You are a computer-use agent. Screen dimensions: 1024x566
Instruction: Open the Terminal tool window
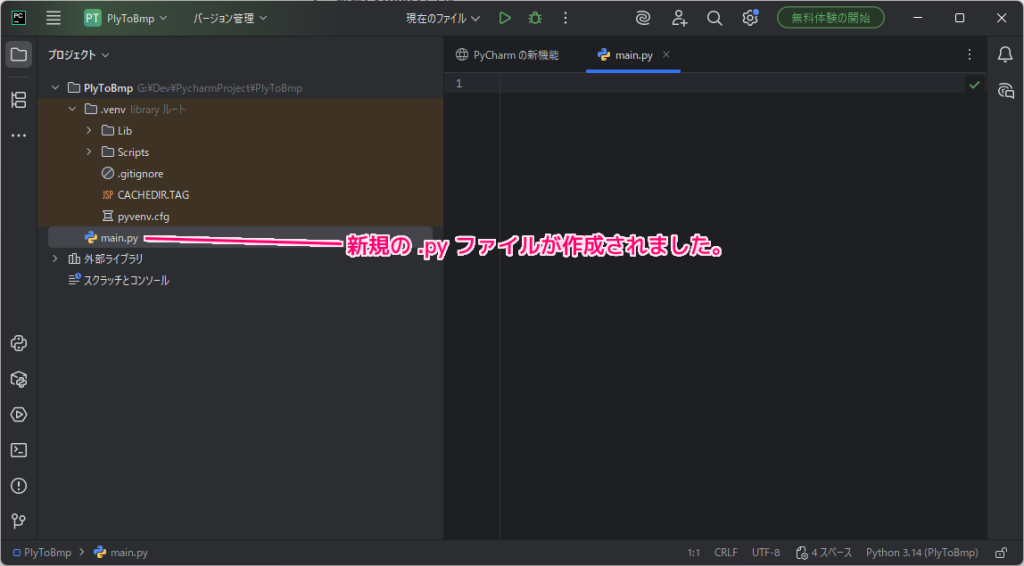tap(19, 450)
